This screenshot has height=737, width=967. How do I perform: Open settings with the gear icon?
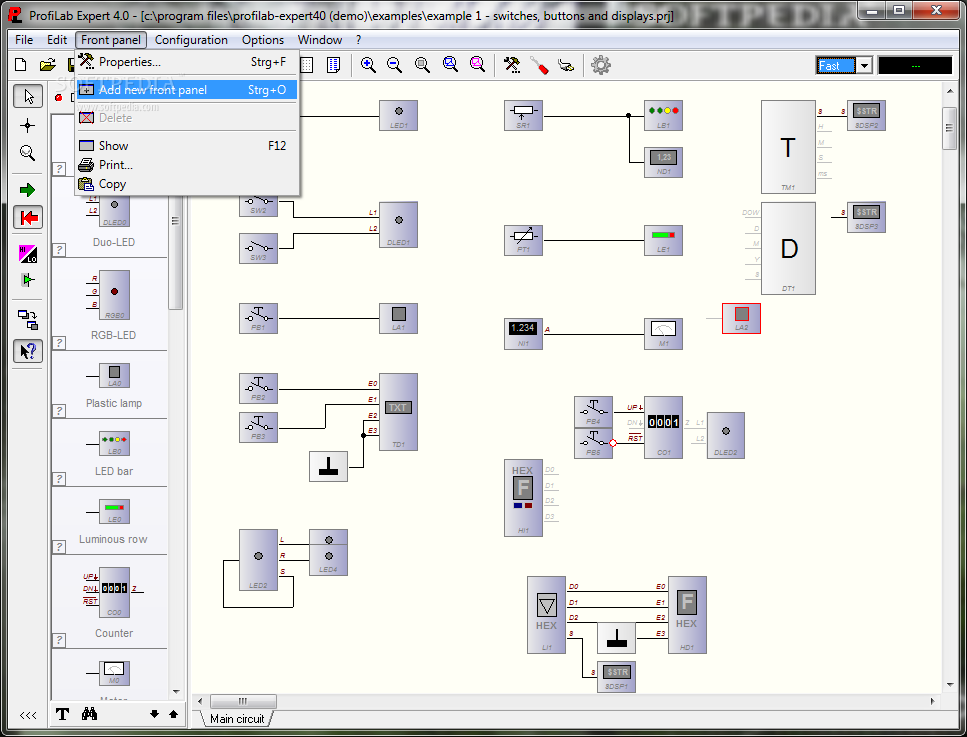pyautogui.click(x=601, y=65)
